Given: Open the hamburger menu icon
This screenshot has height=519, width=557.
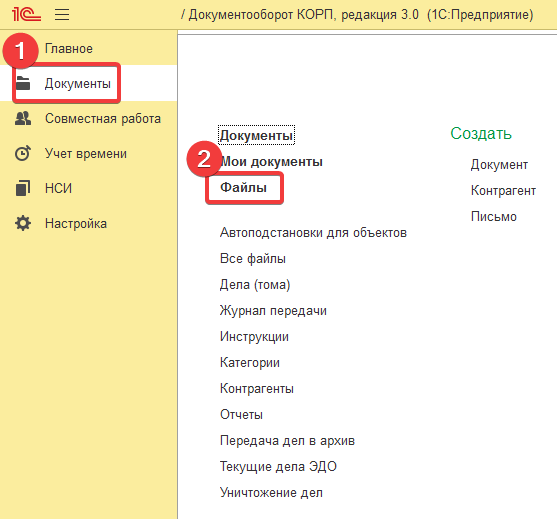Looking at the screenshot, I should click(x=62, y=14).
